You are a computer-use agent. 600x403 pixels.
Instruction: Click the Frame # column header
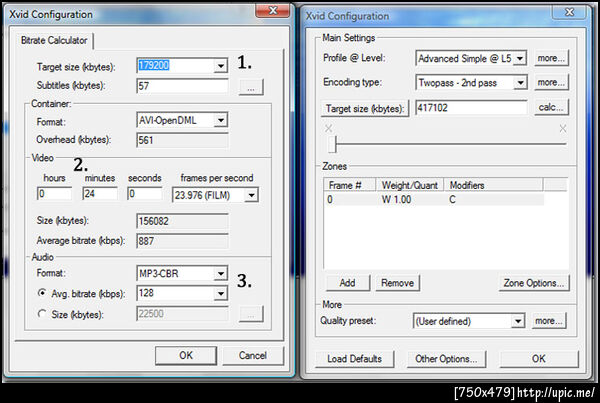[350, 185]
